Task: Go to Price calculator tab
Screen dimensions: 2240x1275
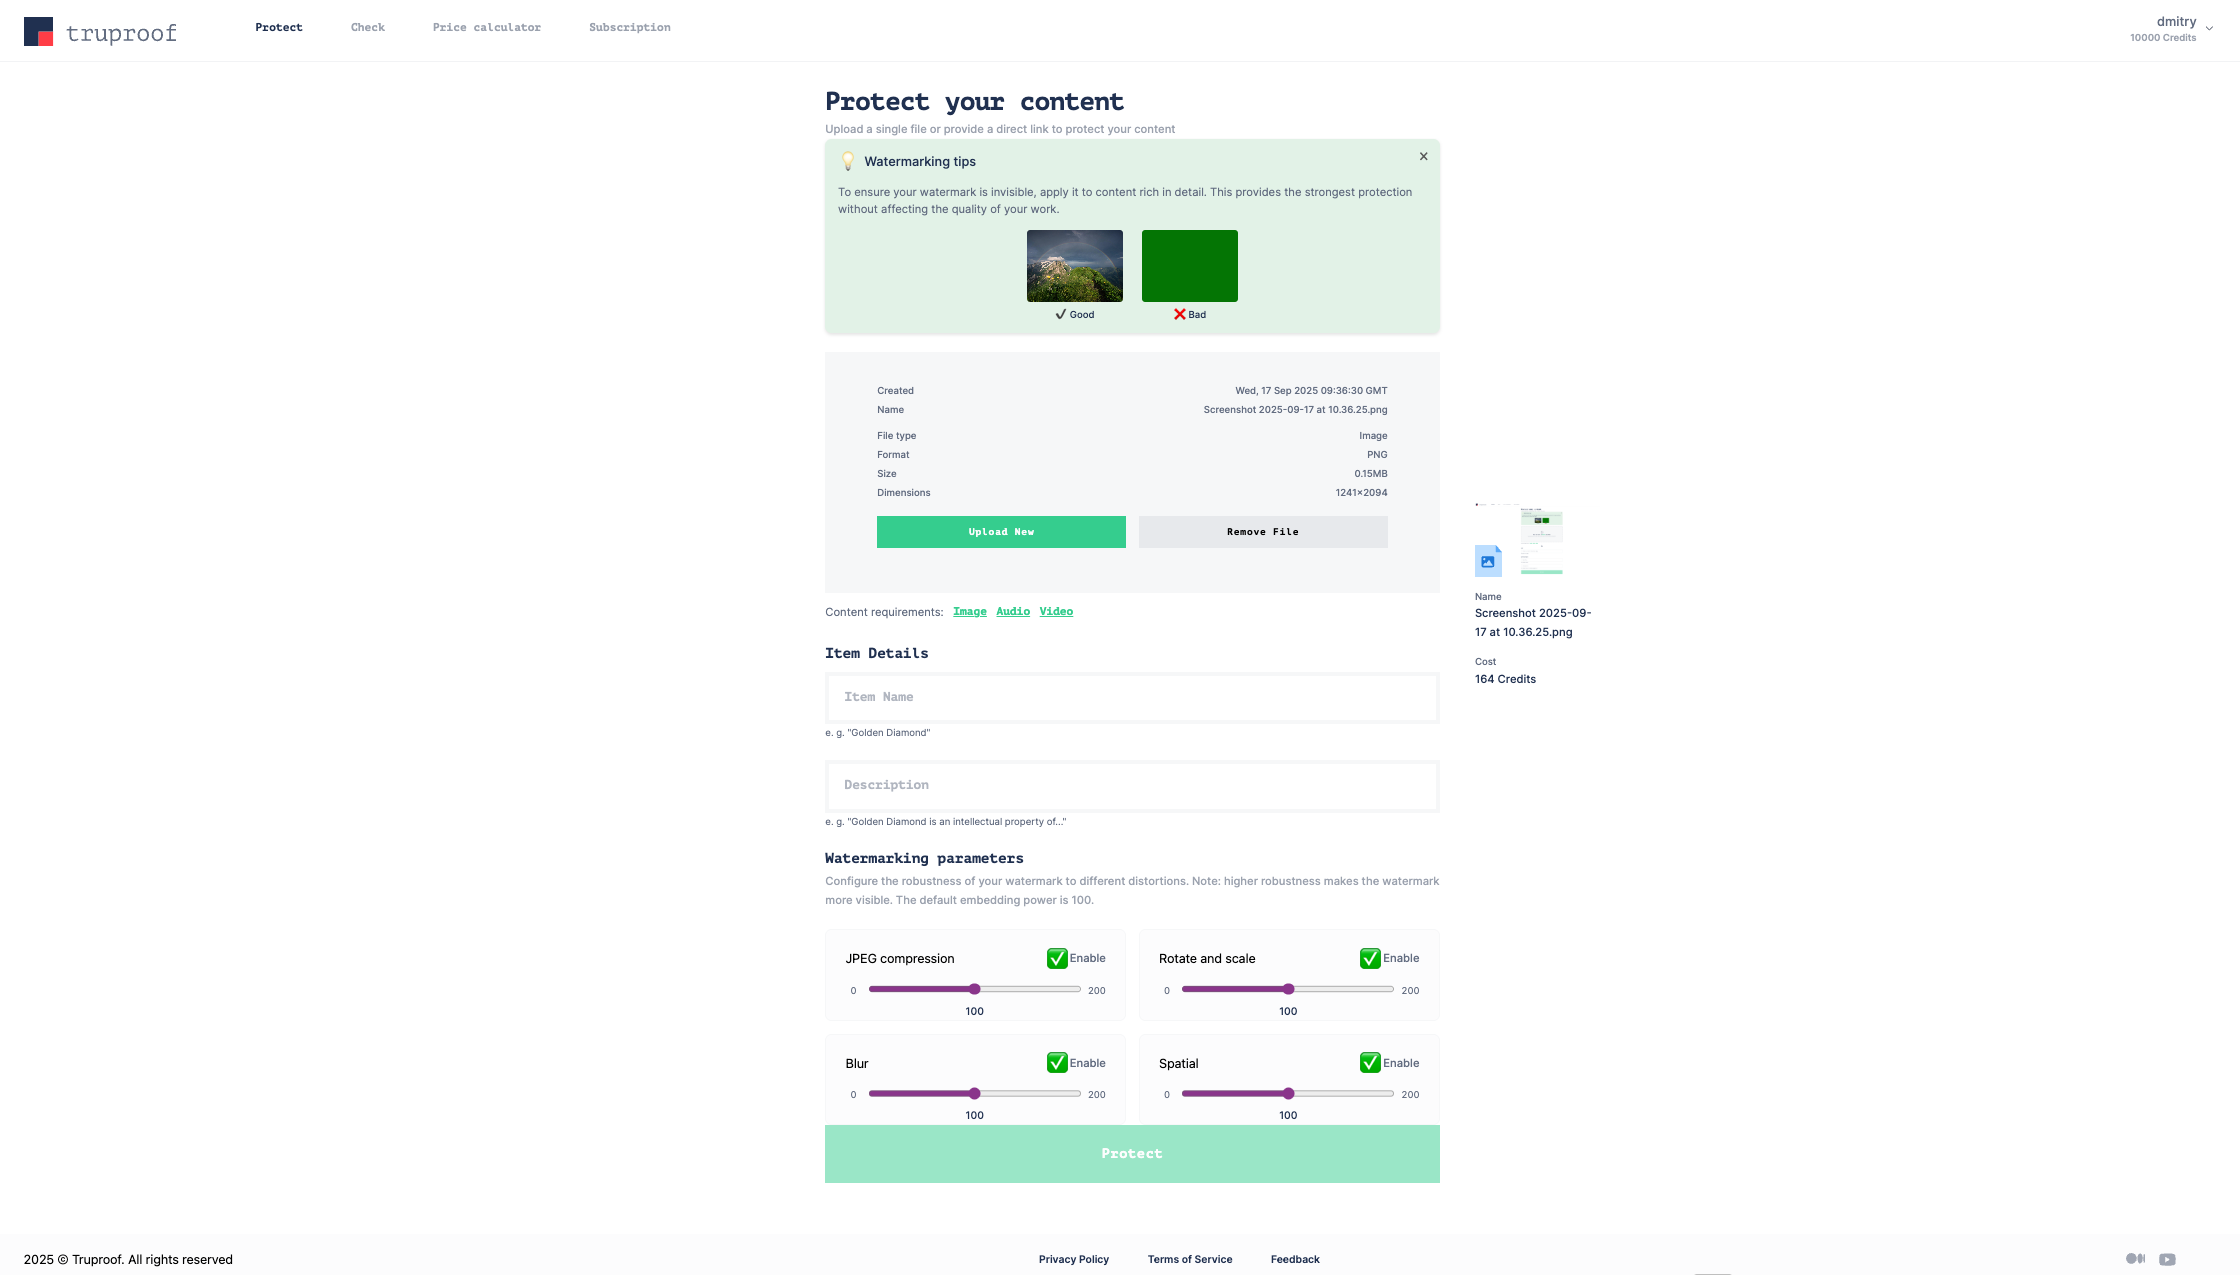Action: 487,28
